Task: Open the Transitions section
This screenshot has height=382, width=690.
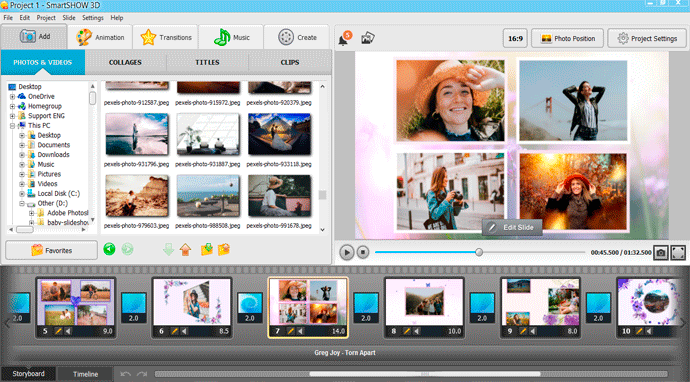Action: (x=165, y=37)
